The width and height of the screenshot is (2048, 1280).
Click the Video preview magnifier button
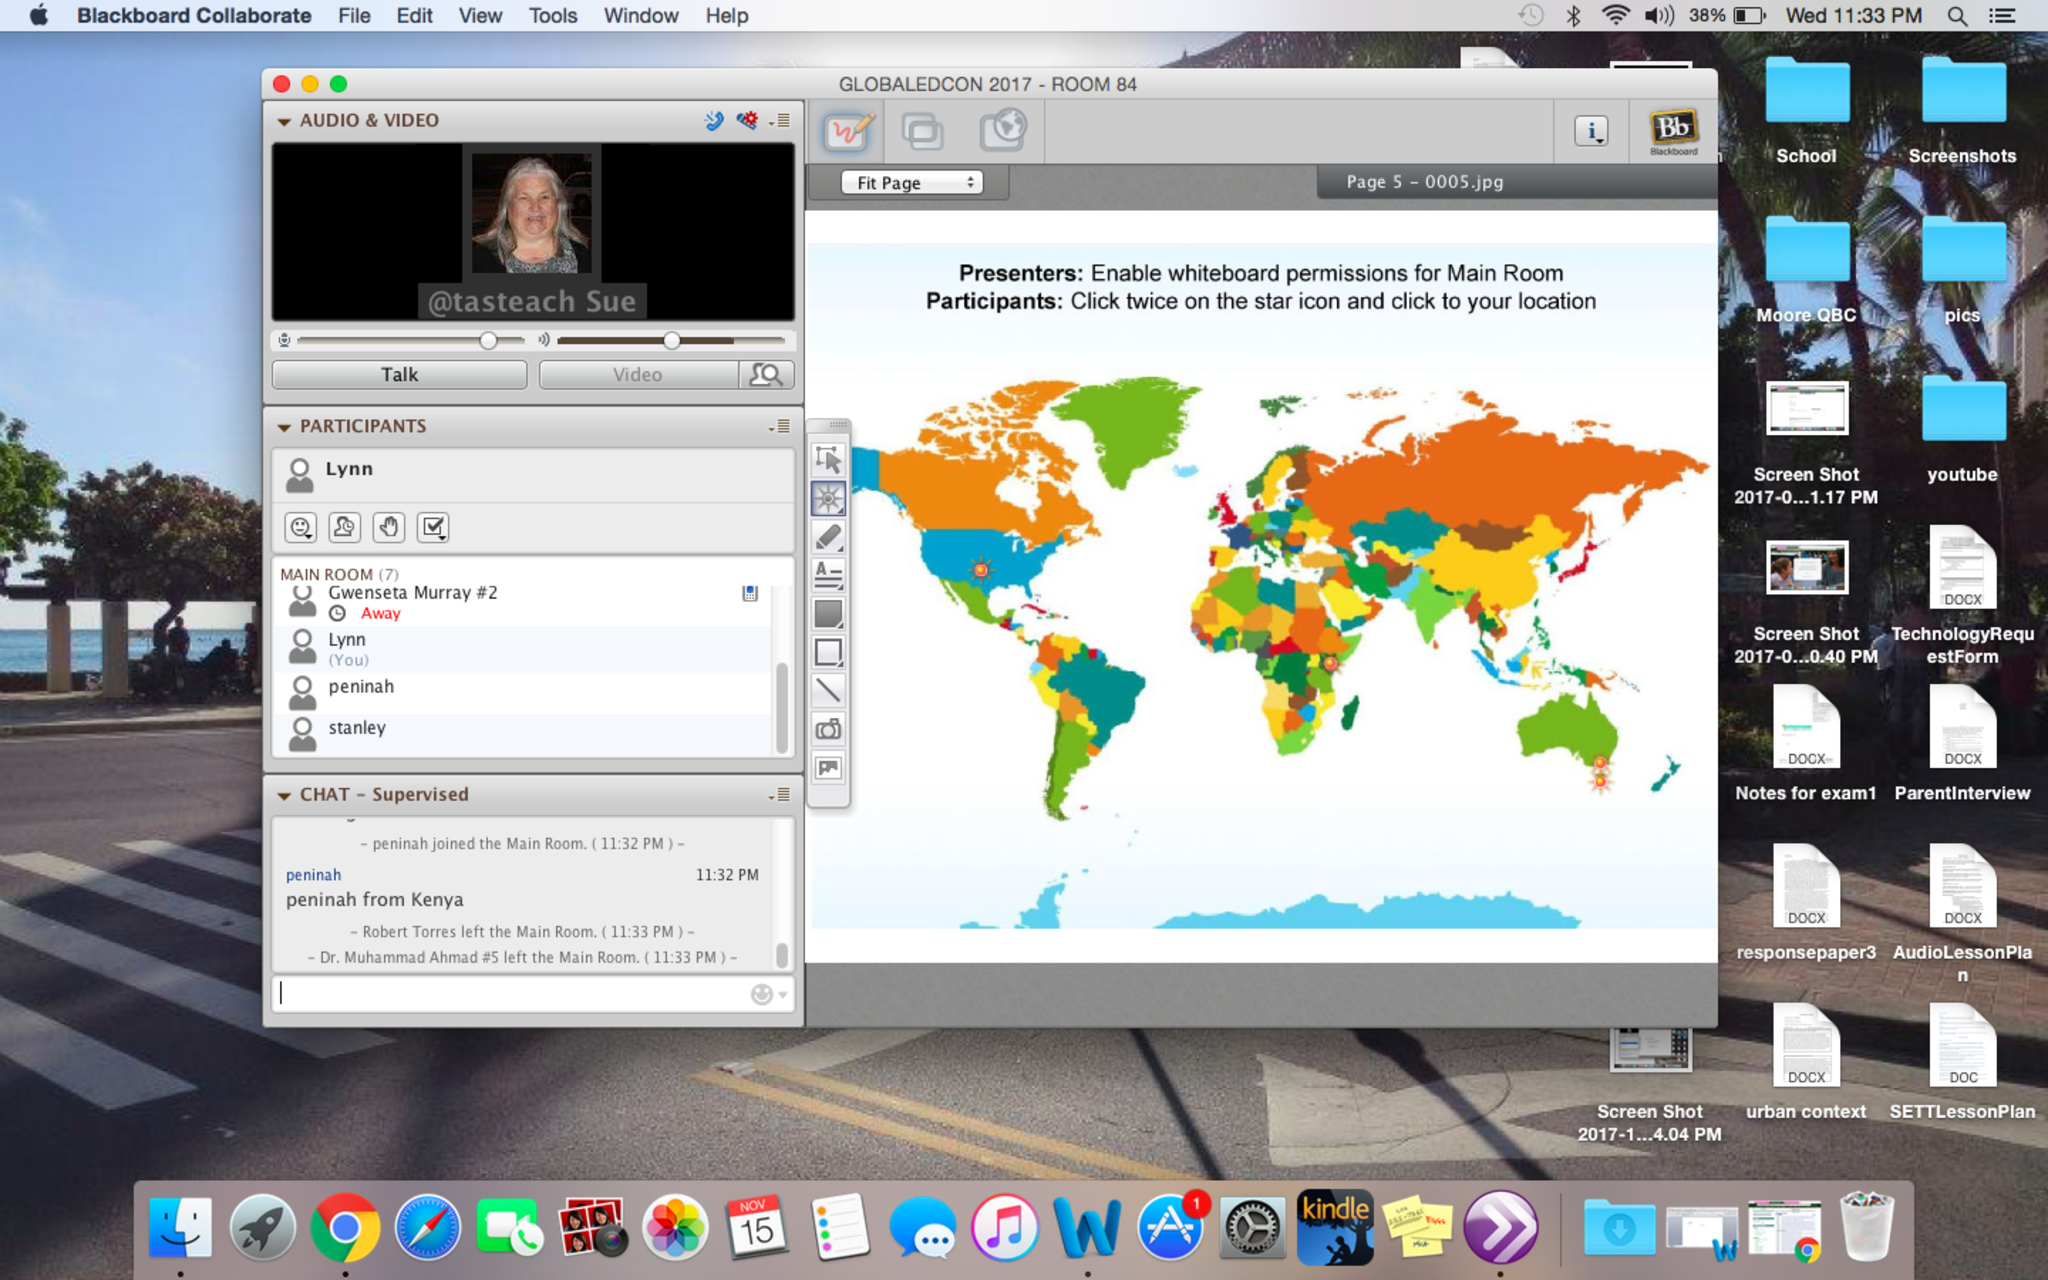pyautogui.click(x=766, y=374)
